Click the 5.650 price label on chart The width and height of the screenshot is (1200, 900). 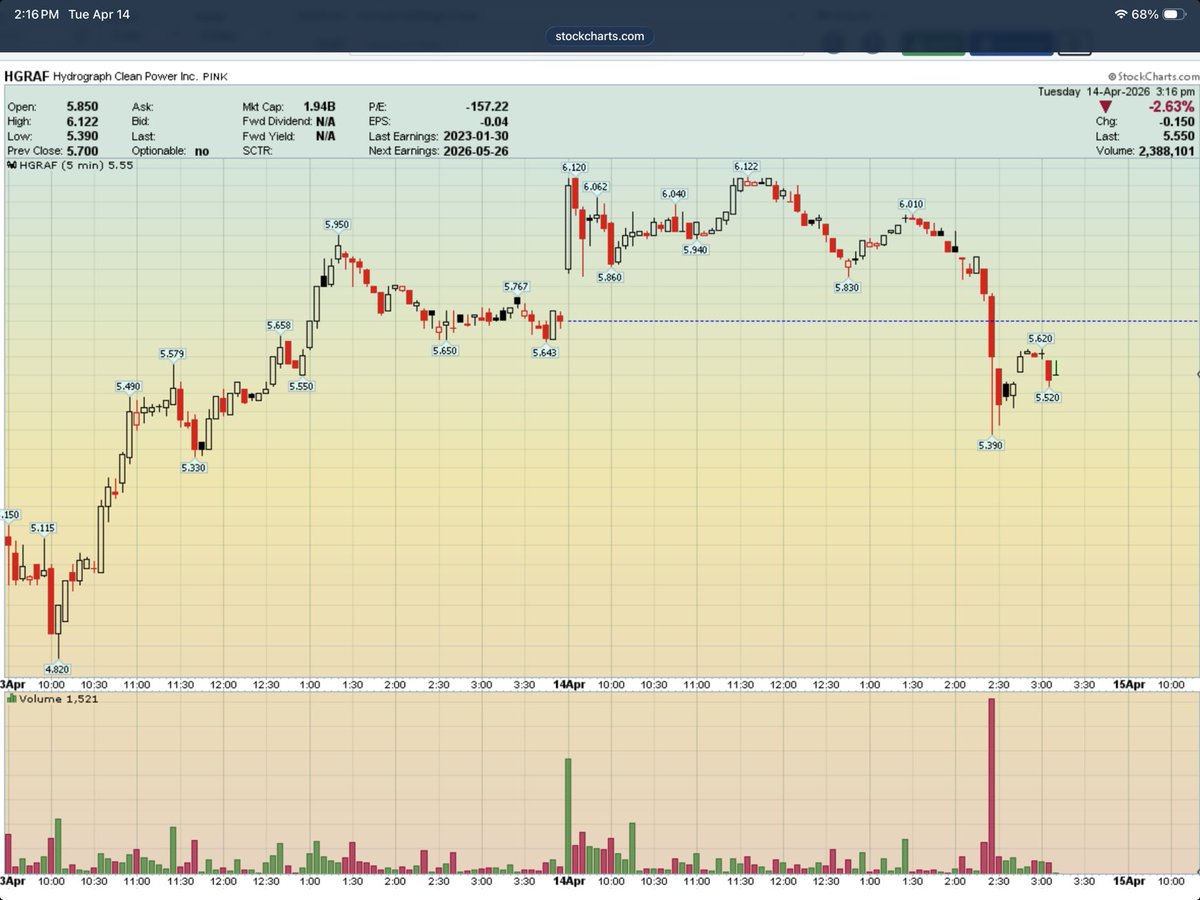pyautogui.click(x=445, y=351)
